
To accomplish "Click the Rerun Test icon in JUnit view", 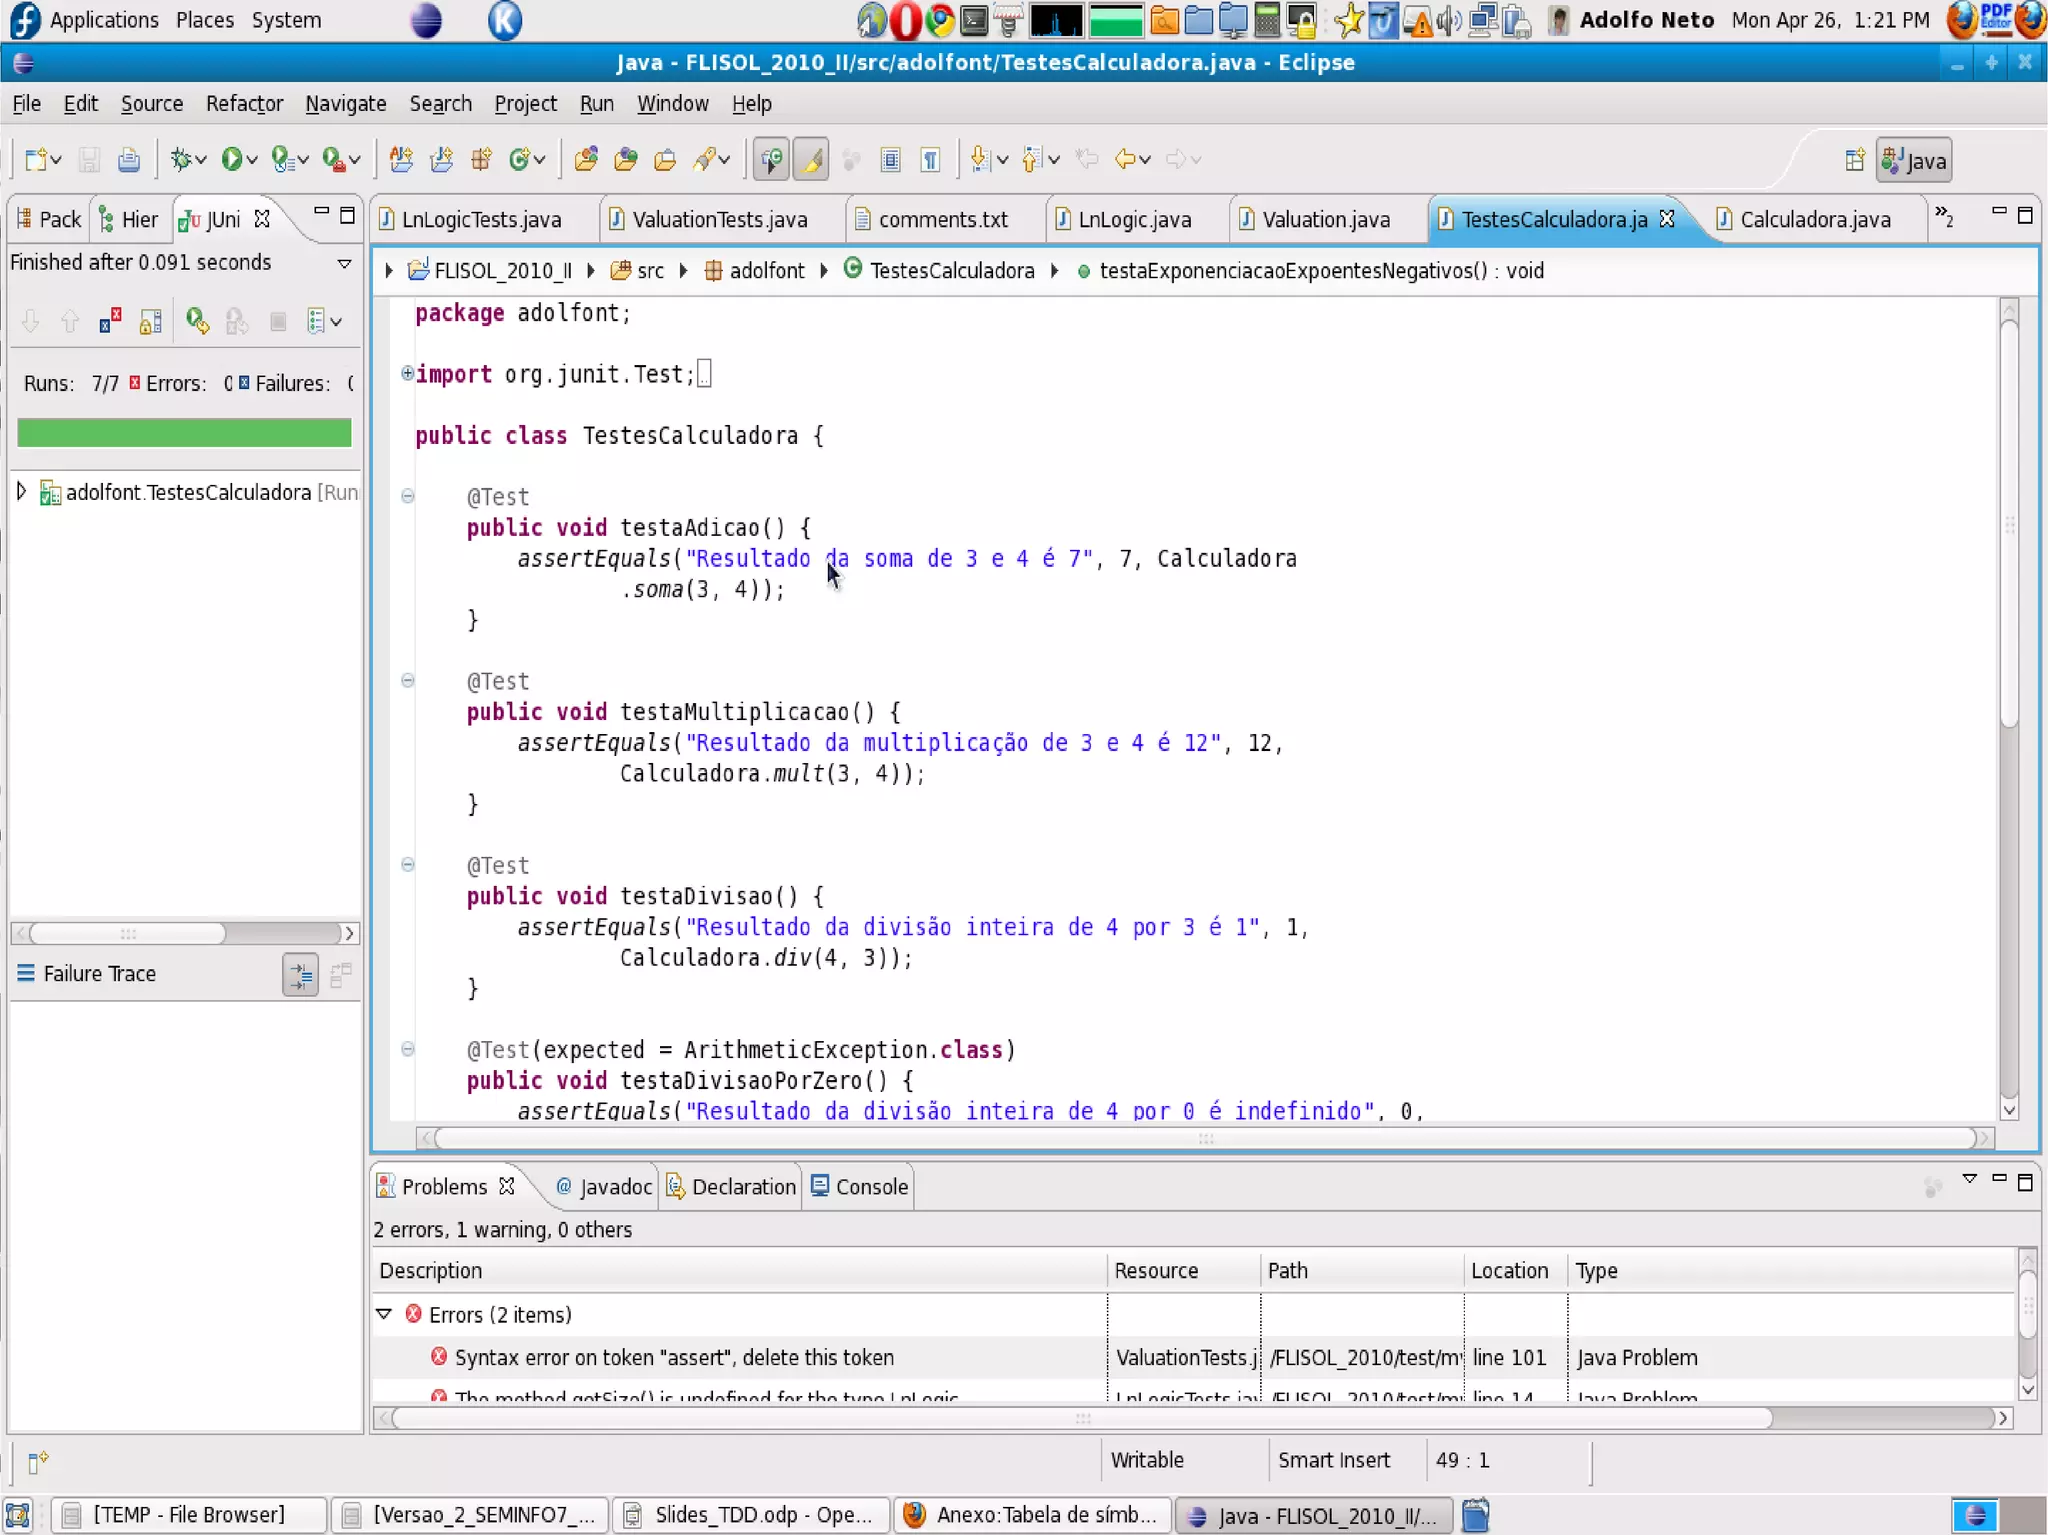I will [x=197, y=321].
